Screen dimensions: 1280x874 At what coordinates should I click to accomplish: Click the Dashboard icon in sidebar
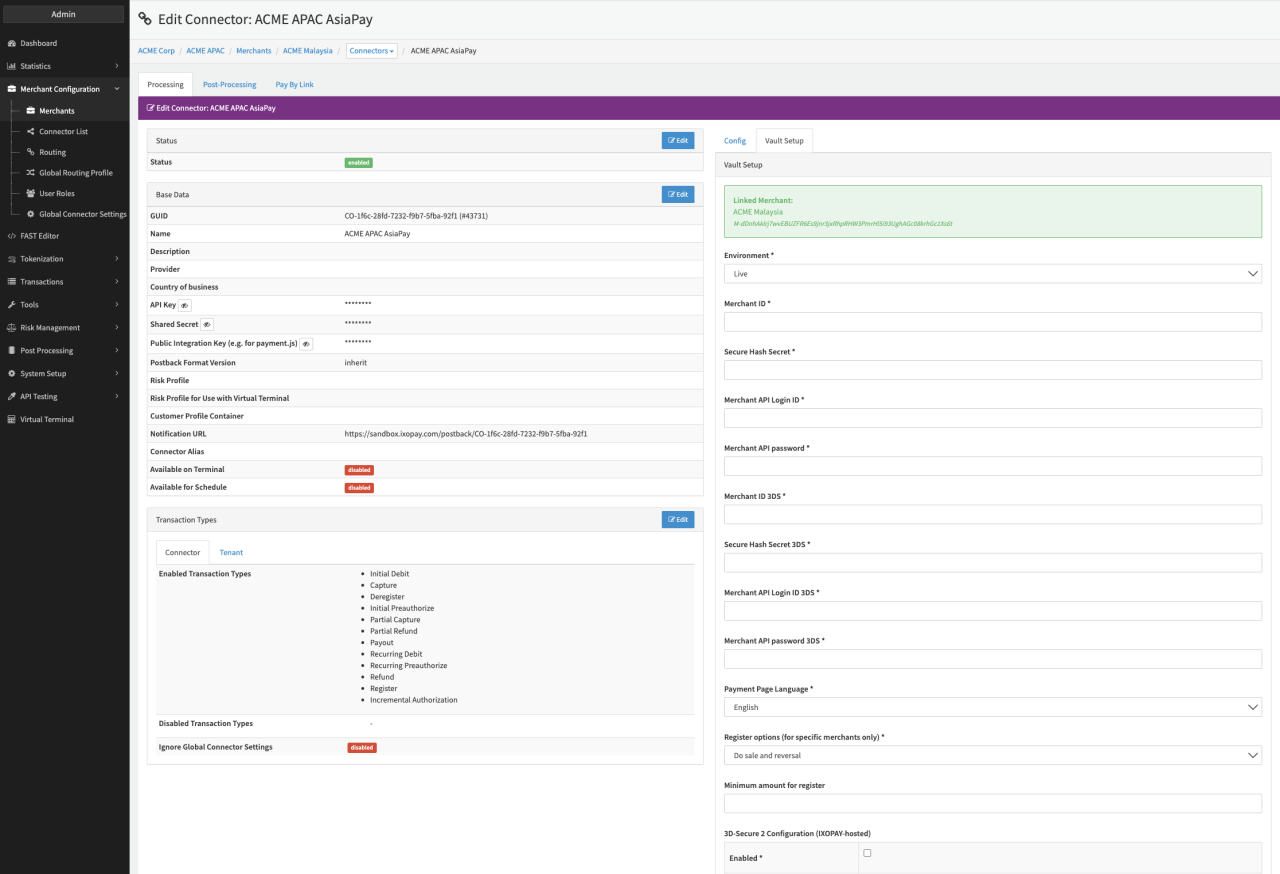point(11,43)
